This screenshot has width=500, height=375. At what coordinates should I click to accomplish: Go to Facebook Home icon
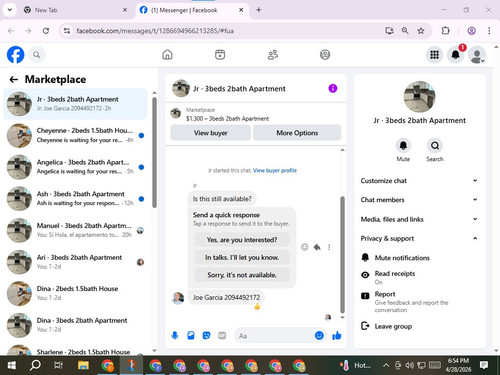coord(167,54)
